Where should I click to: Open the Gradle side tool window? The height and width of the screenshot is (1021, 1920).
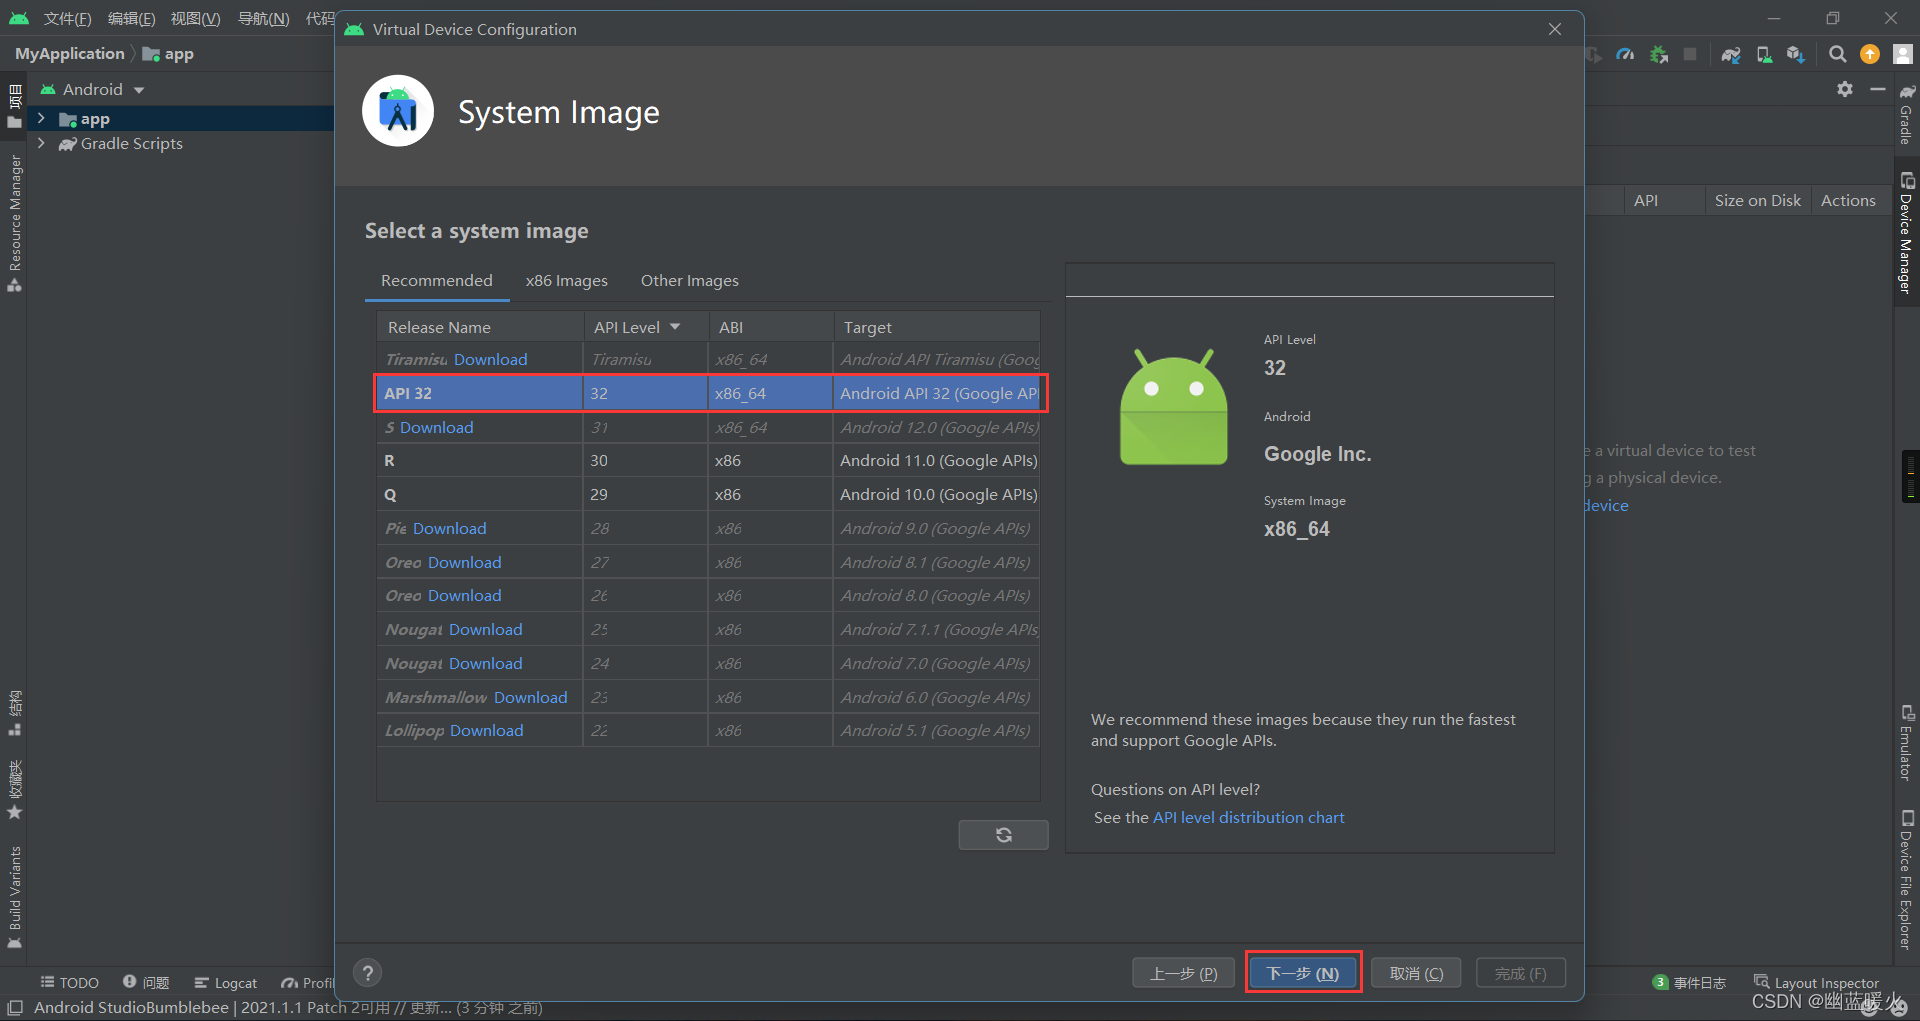pos(1907,114)
